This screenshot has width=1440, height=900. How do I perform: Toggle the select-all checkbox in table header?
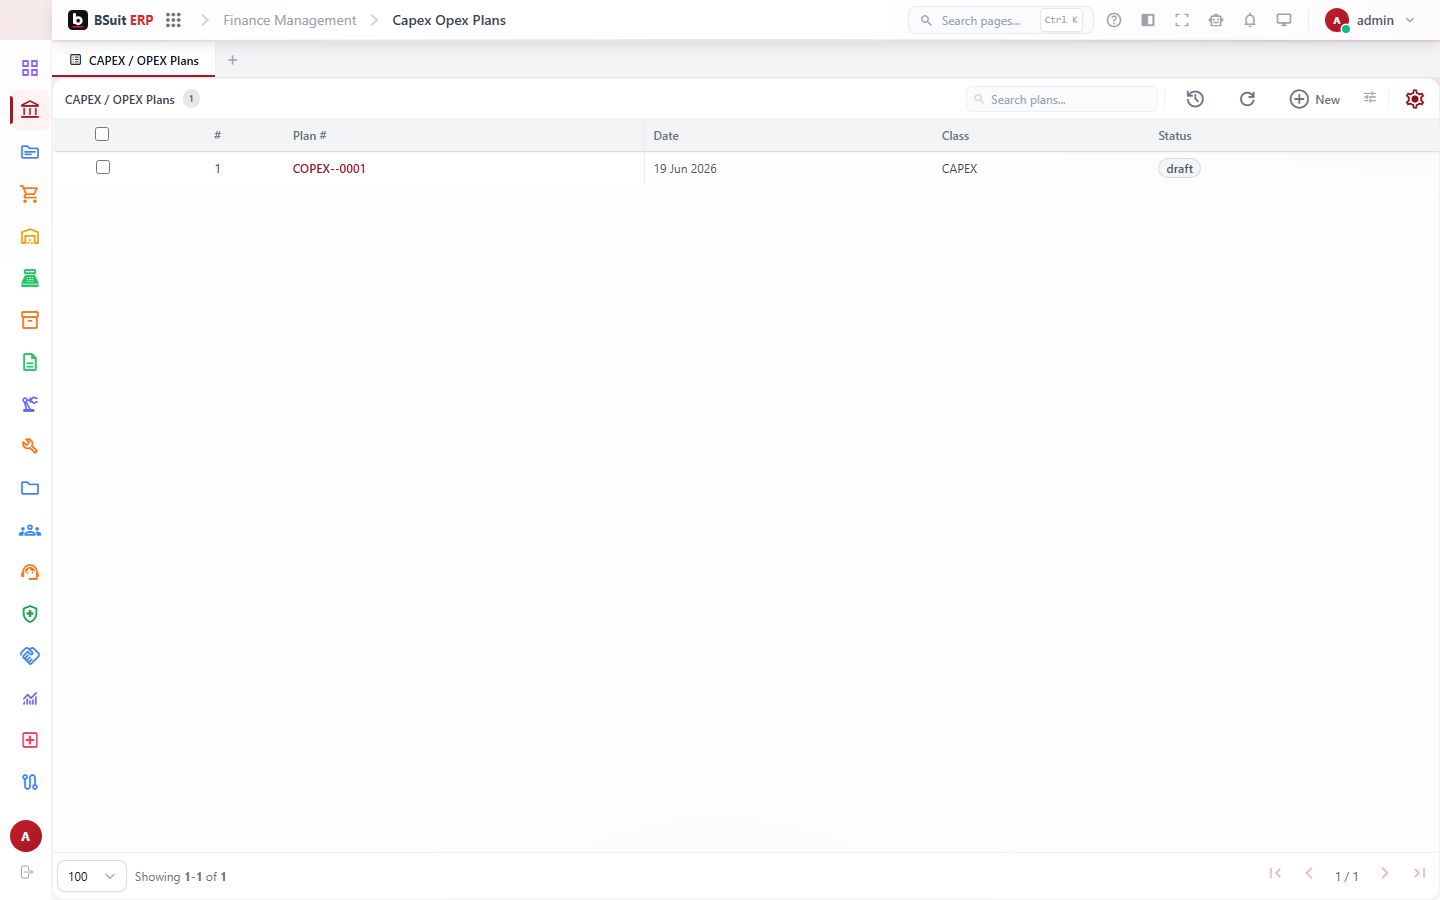pyautogui.click(x=102, y=134)
